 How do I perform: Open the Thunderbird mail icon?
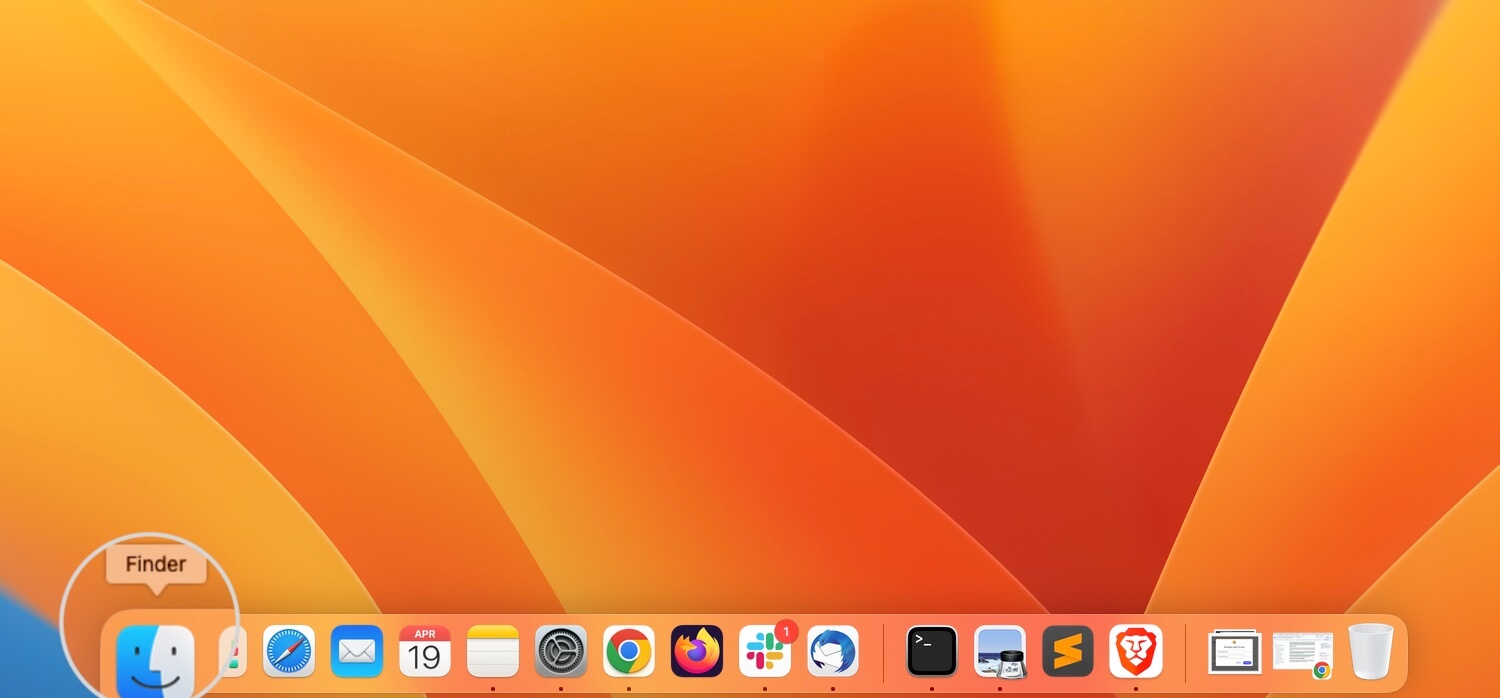833,652
